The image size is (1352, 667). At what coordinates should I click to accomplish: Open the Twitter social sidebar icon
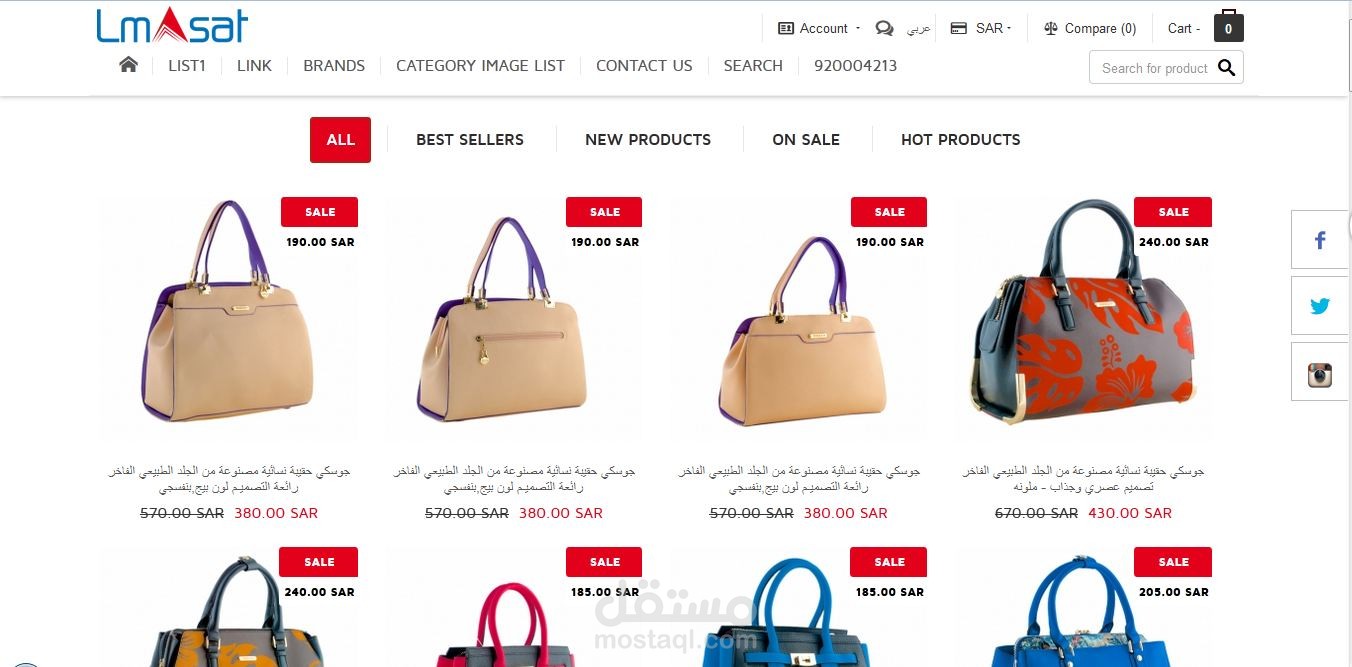pyautogui.click(x=1320, y=306)
